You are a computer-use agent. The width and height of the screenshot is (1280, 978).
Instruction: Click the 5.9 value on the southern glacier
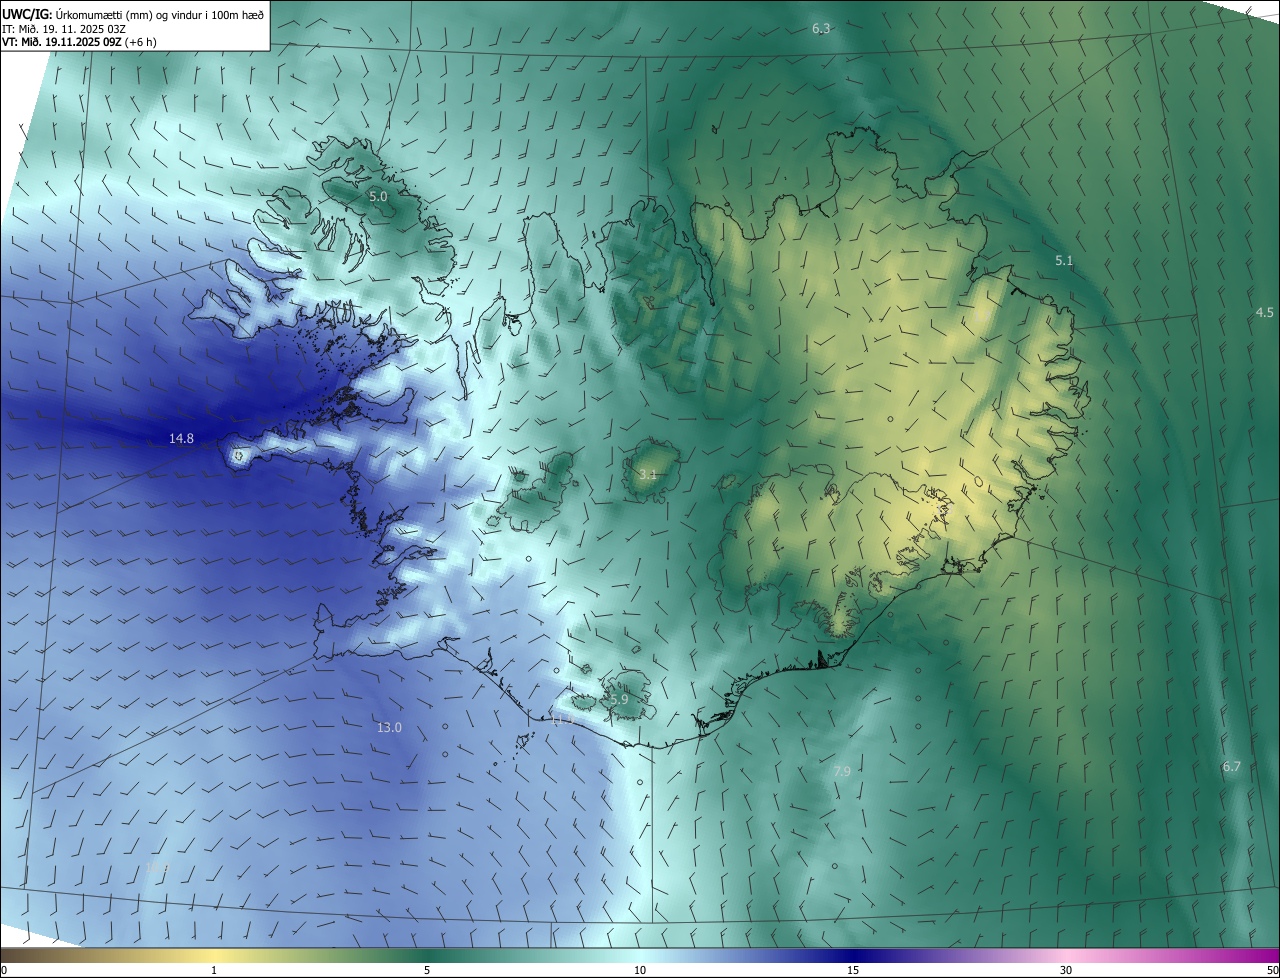[619, 699]
